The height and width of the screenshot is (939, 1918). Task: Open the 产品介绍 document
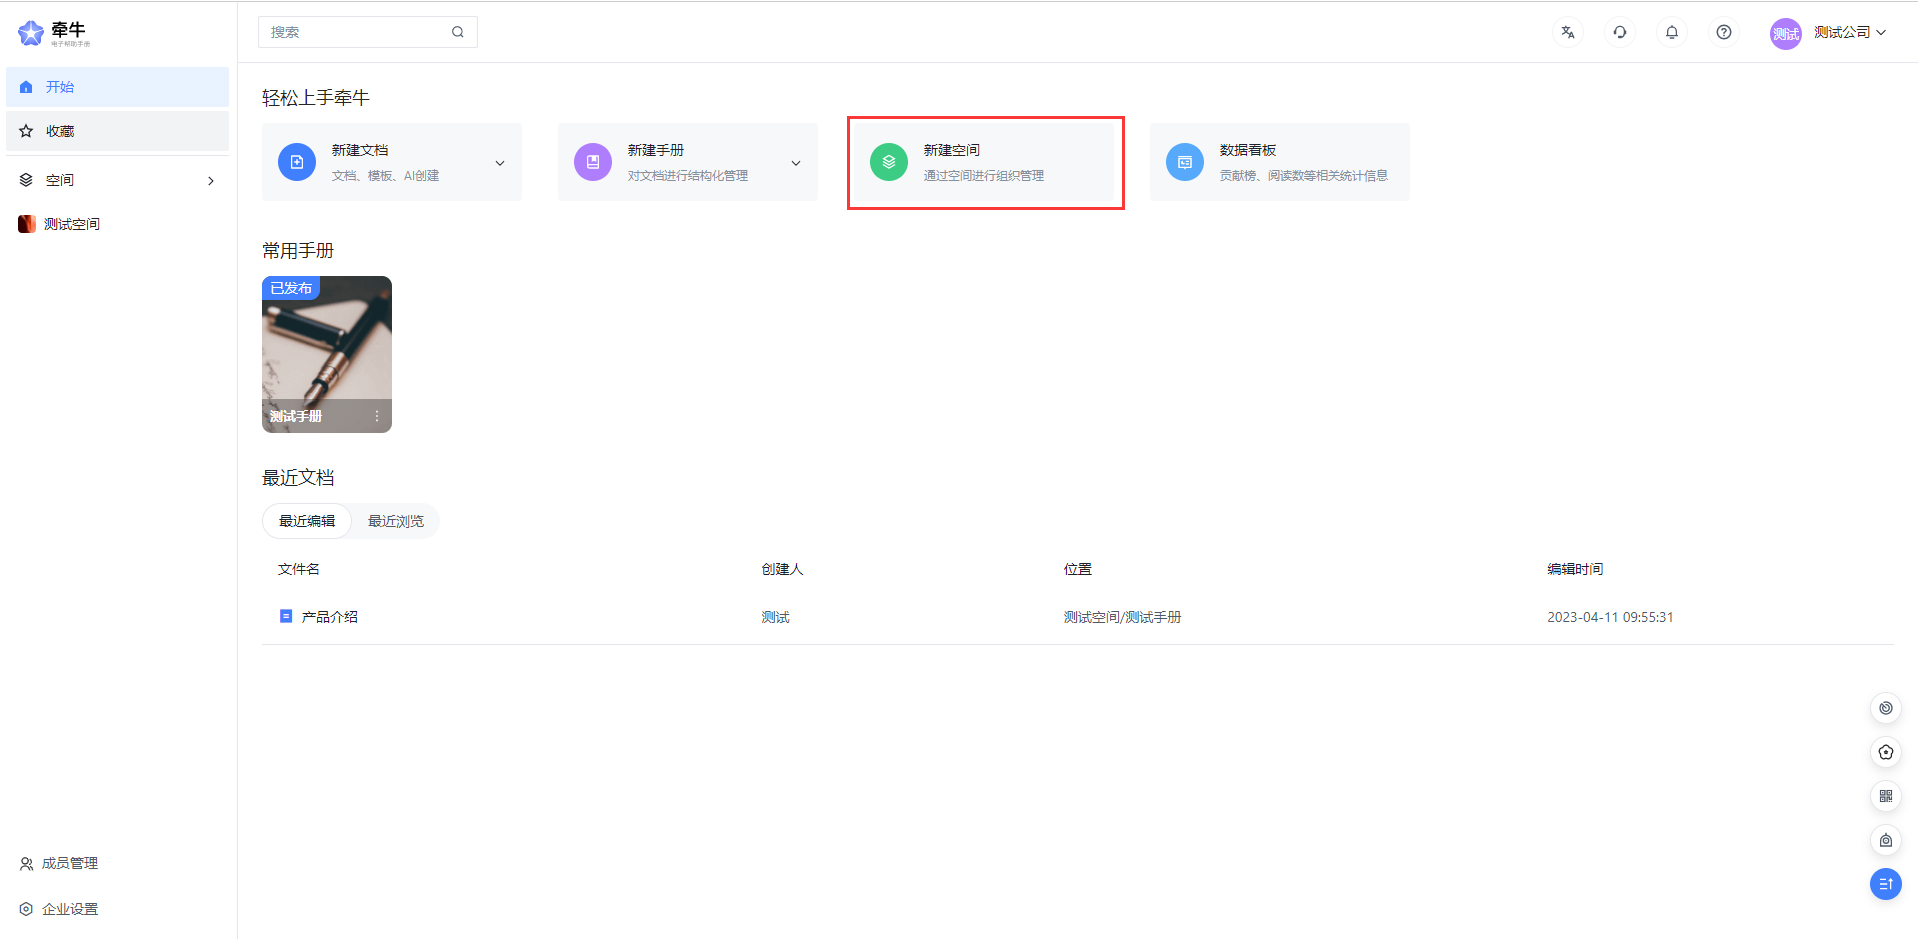point(330,617)
